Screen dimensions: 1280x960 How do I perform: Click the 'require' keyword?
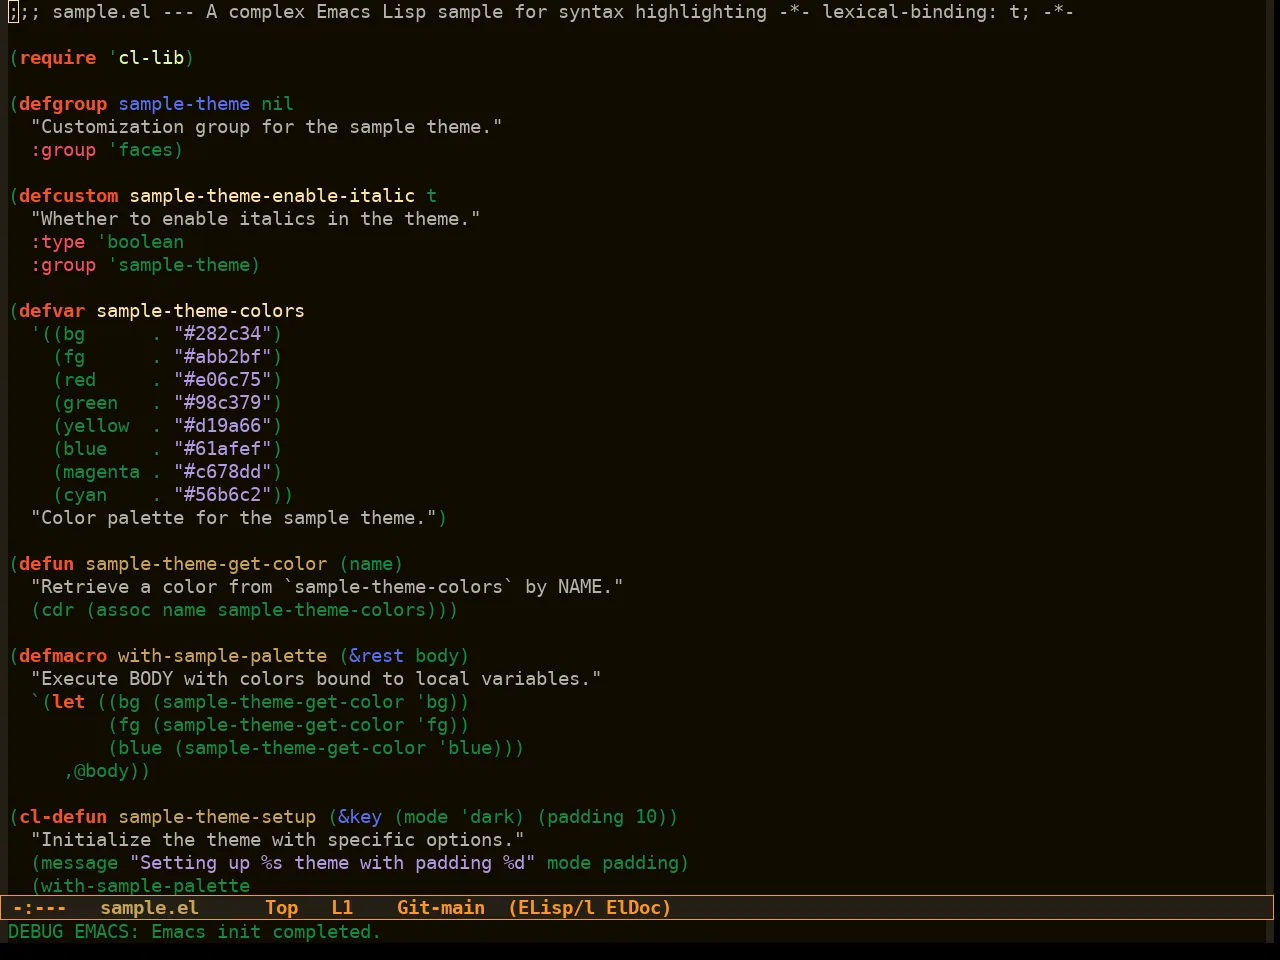(58, 58)
